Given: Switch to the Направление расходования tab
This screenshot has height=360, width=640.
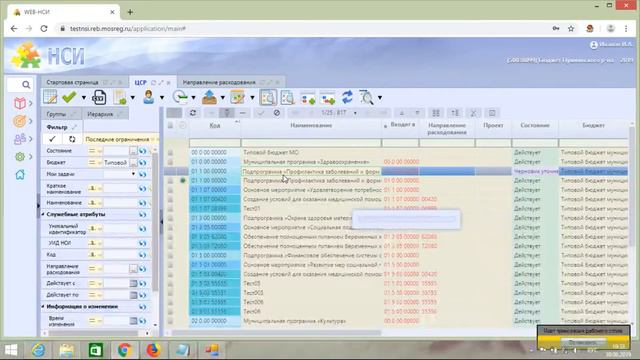Looking at the screenshot, I should [x=219, y=82].
